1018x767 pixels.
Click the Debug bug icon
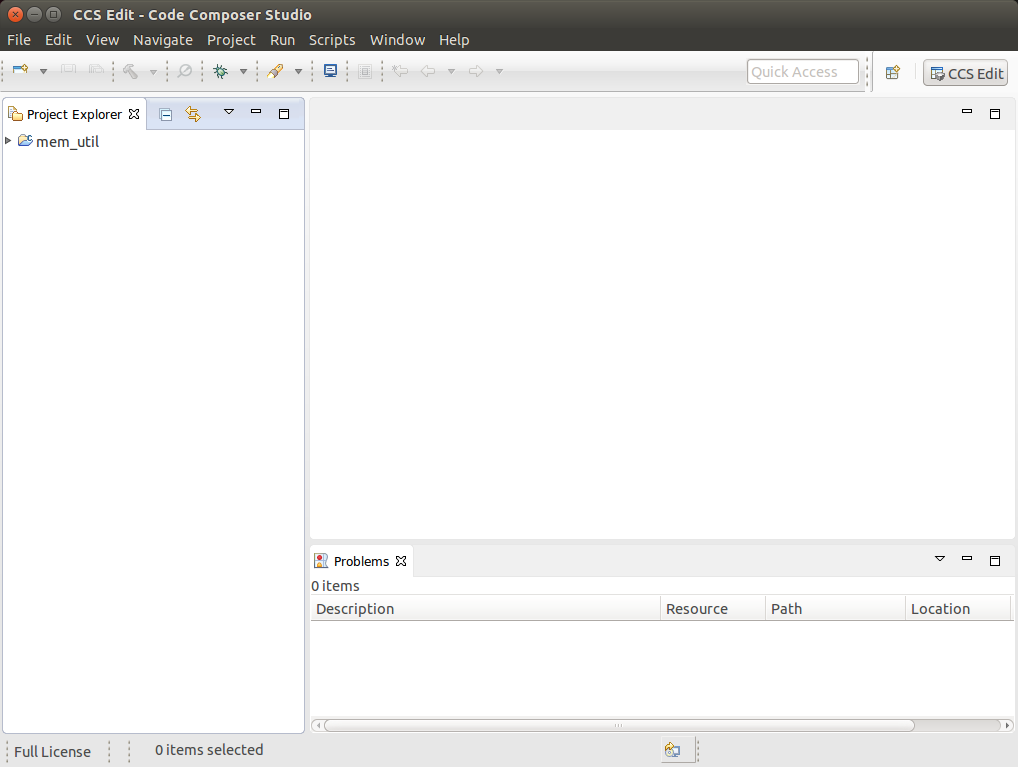(220, 71)
